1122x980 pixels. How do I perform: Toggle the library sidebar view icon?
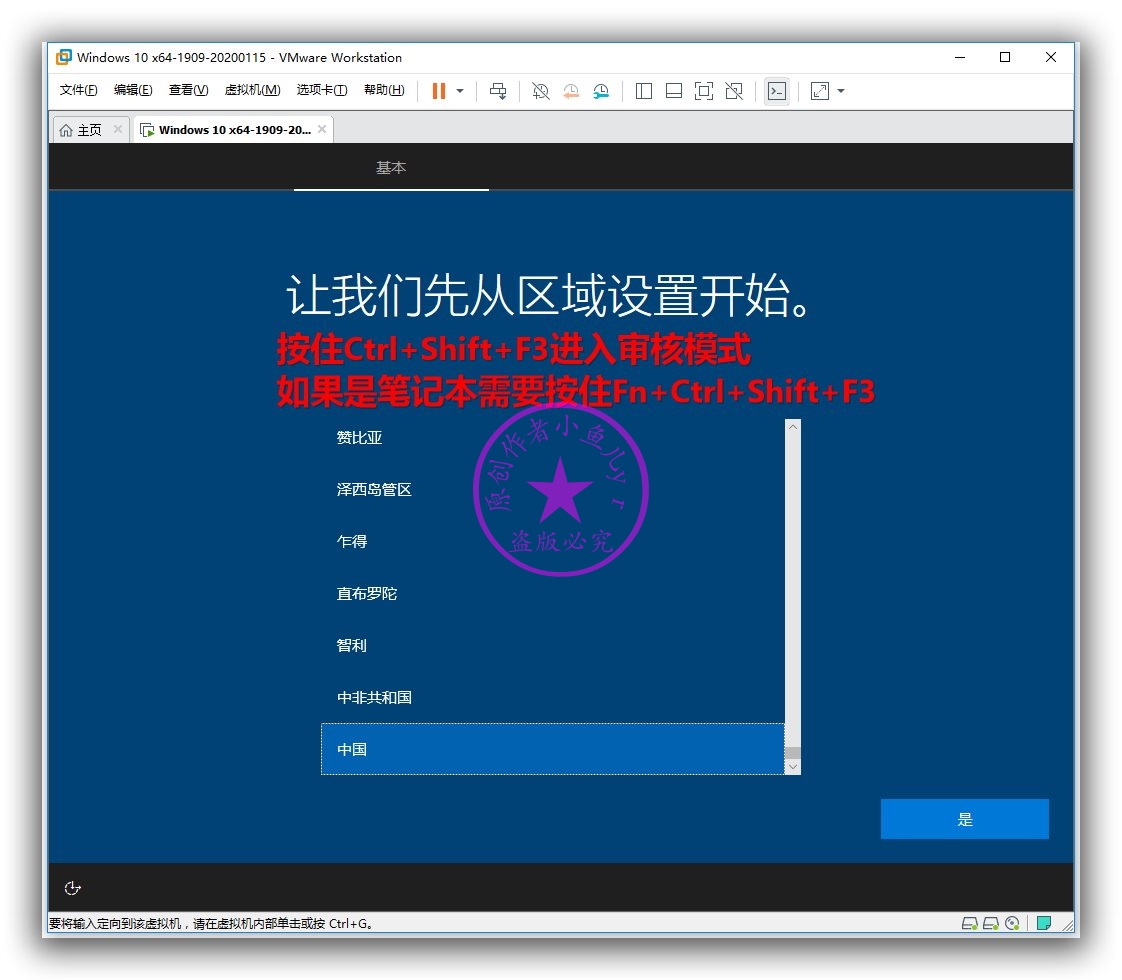tap(643, 91)
